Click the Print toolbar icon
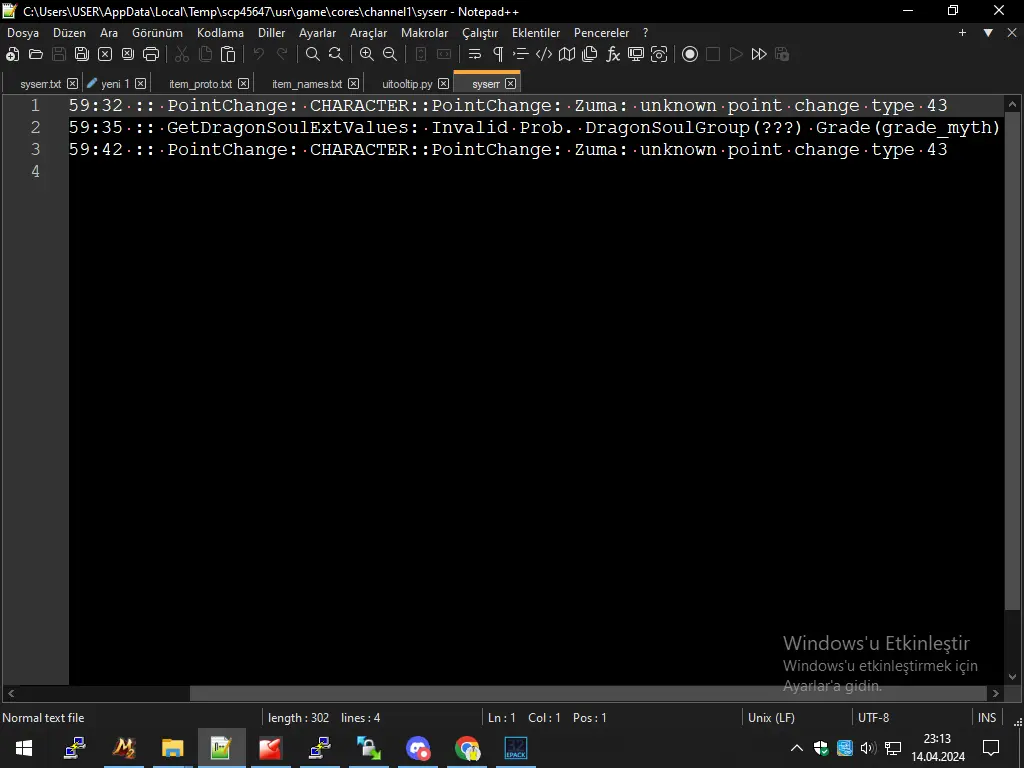 click(151, 54)
